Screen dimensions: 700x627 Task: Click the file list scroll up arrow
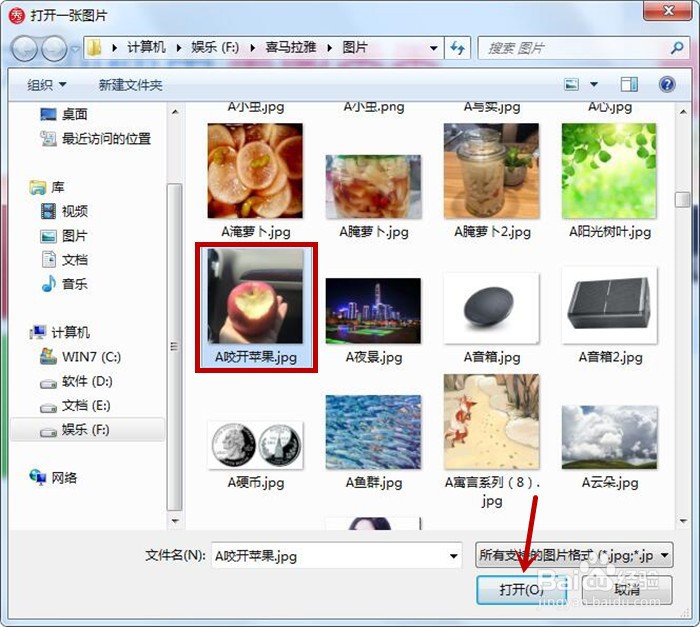[x=683, y=111]
